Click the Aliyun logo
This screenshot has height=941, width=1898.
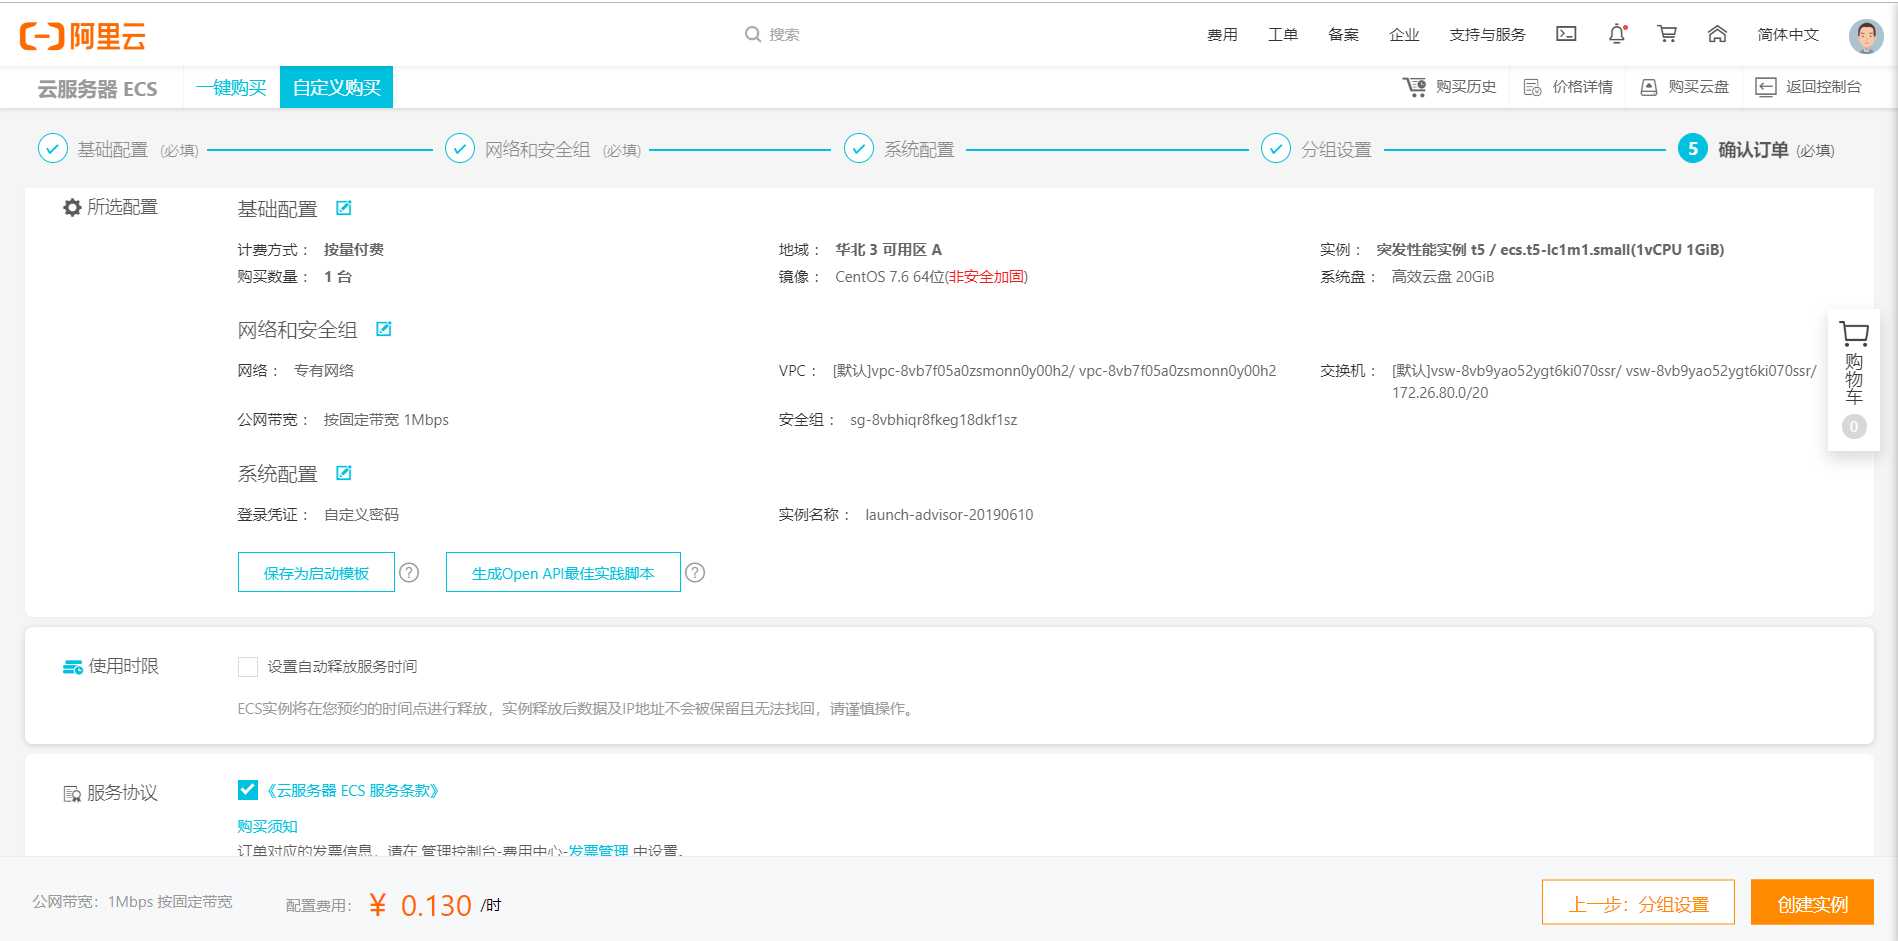83,36
